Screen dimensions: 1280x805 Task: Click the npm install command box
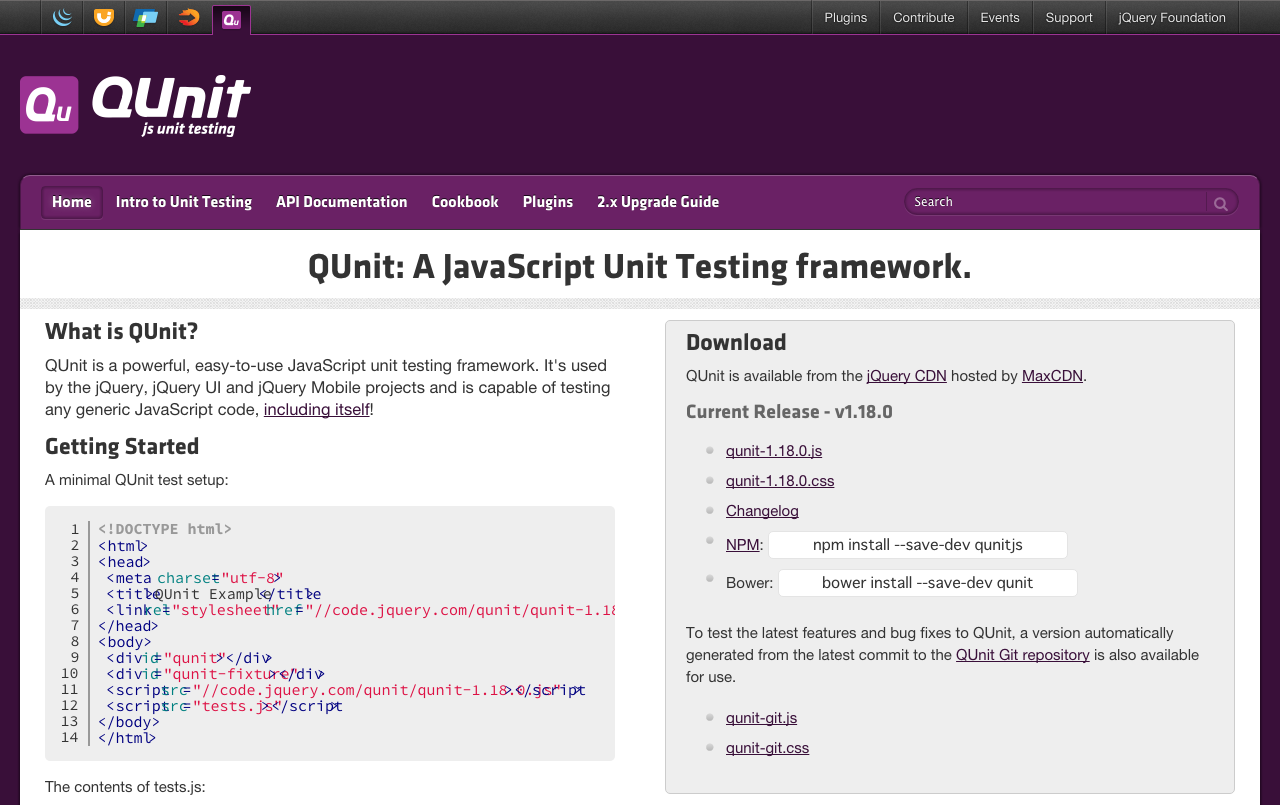click(917, 545)
